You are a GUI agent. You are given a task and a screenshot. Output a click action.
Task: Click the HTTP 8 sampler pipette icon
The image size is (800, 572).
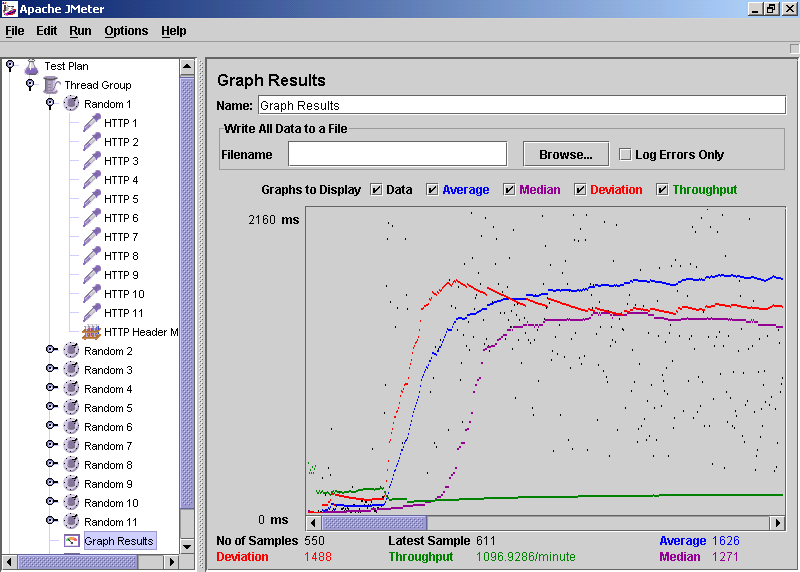click(x=92, y=256)
